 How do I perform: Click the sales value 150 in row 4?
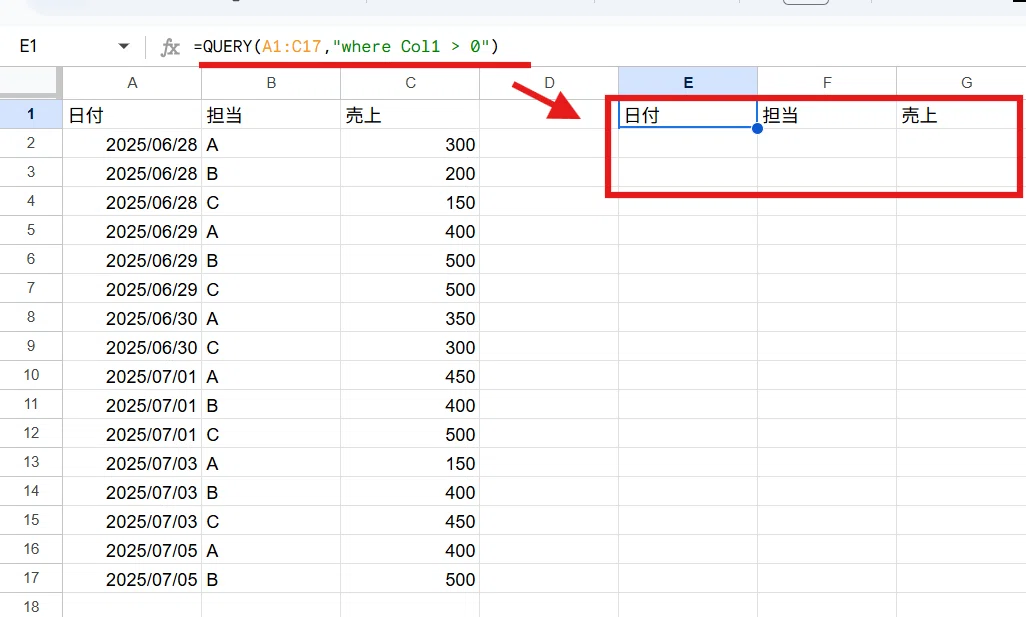coord(410,202)
